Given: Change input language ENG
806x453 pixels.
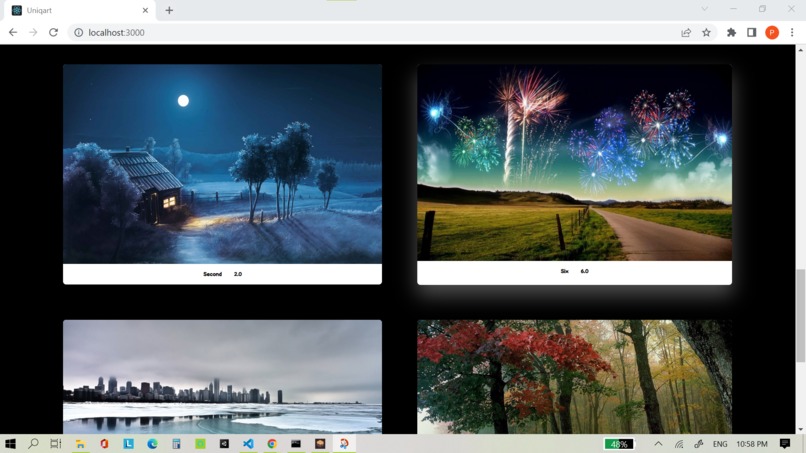Looking at the screenshot, I should 720,444.
